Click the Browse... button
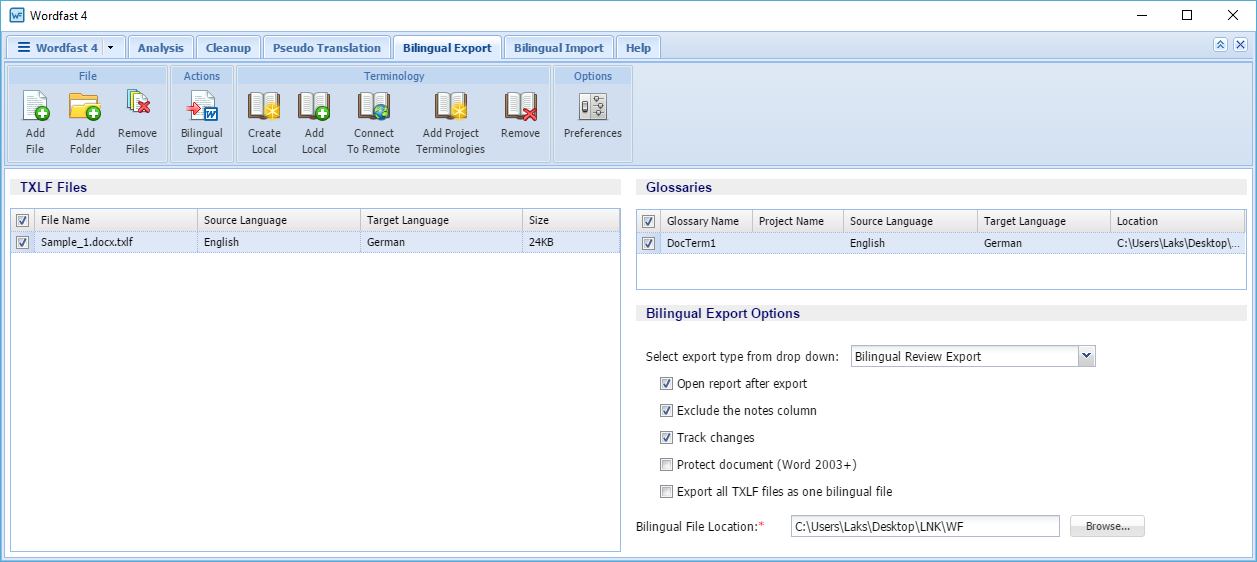 pyautogui.click(x=1107, y=526)
